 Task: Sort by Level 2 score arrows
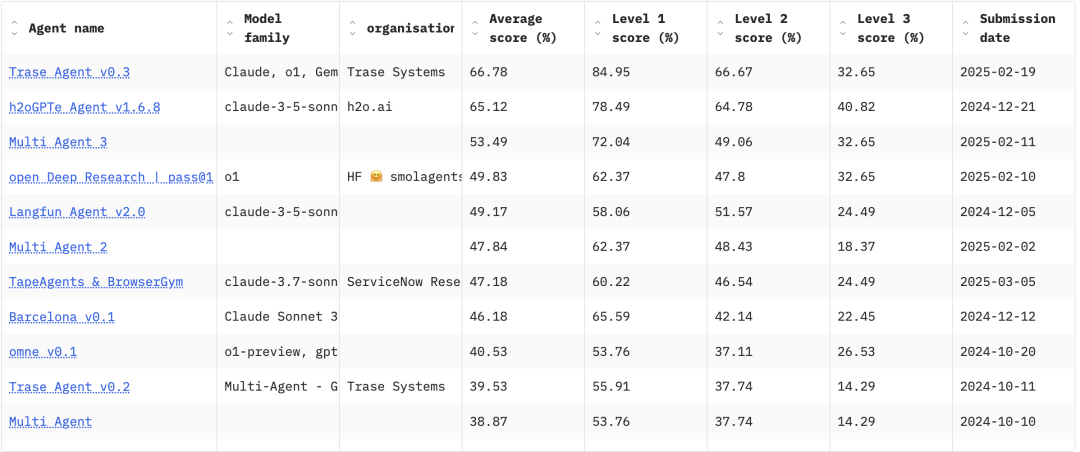click(720, 29)
